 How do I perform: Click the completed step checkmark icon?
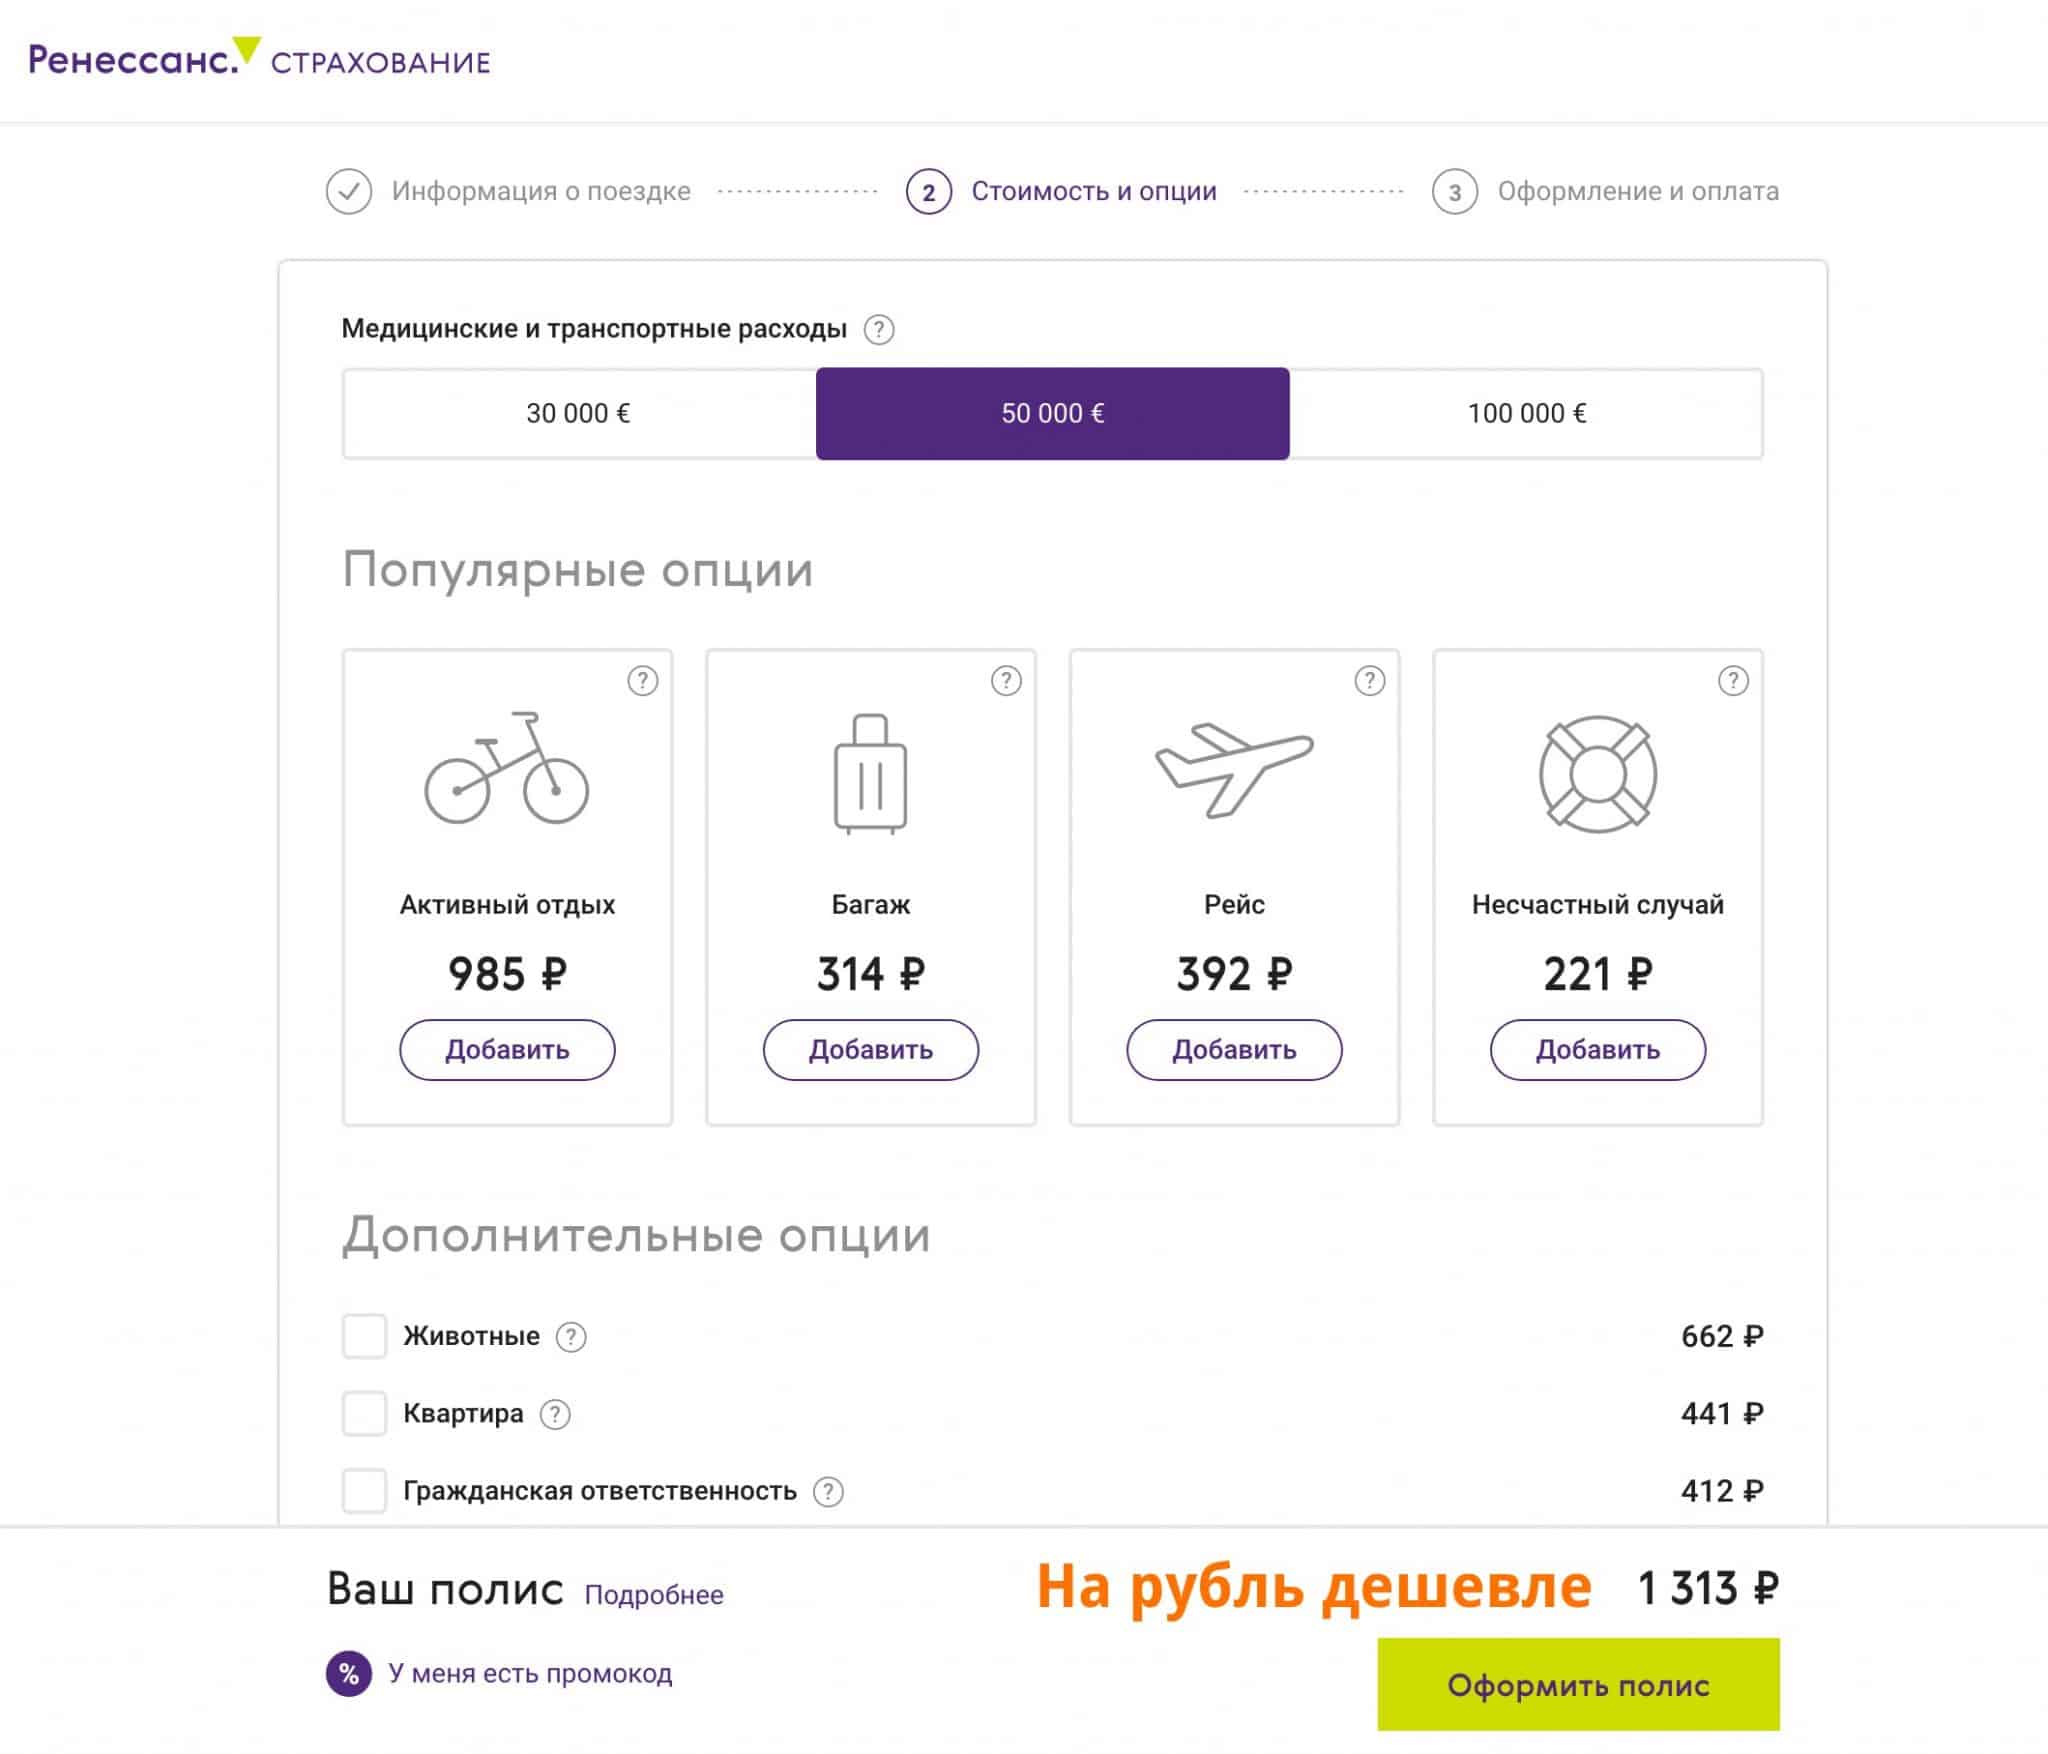click(x=349, y=191)
